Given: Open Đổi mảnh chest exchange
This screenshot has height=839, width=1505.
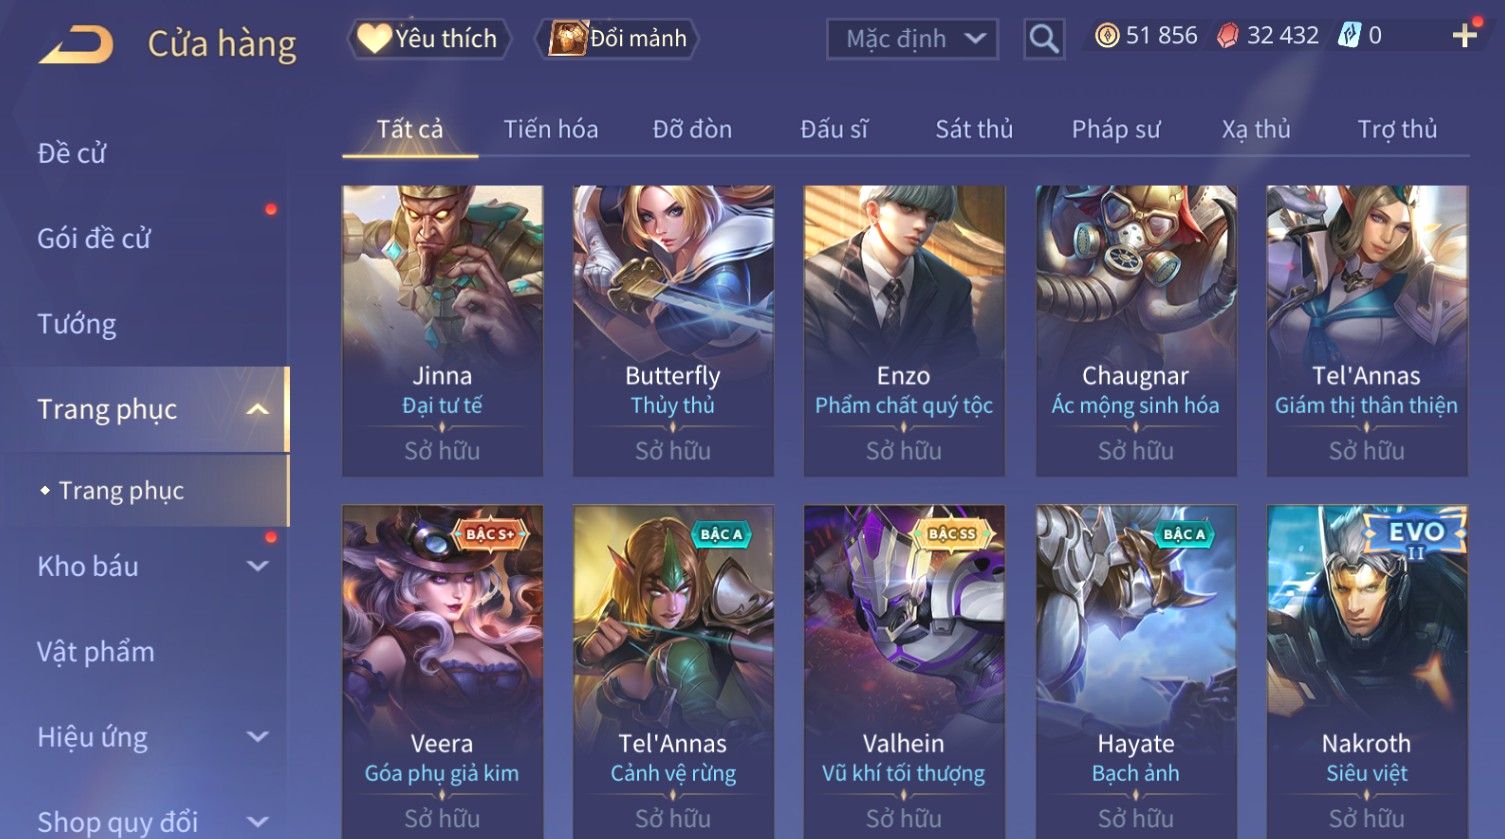Looking at the screenshot, I should tap(618, 39).
